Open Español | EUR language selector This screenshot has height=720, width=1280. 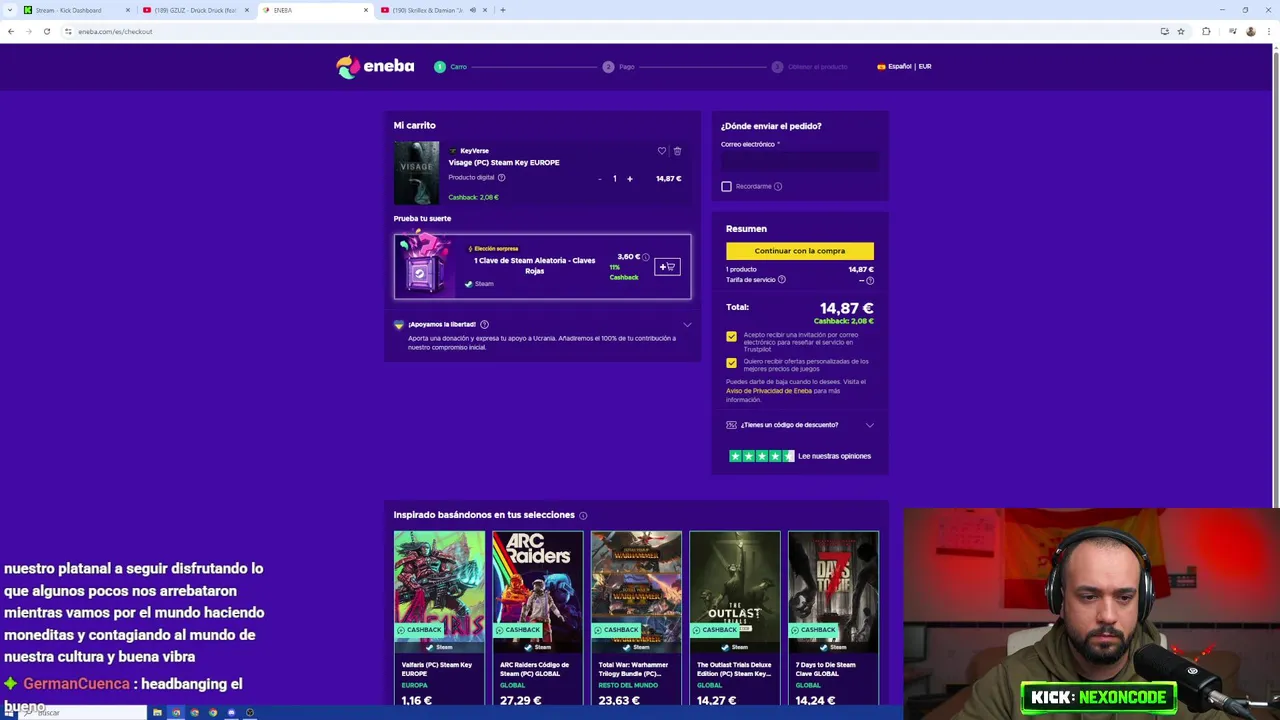tap(904, 66)
